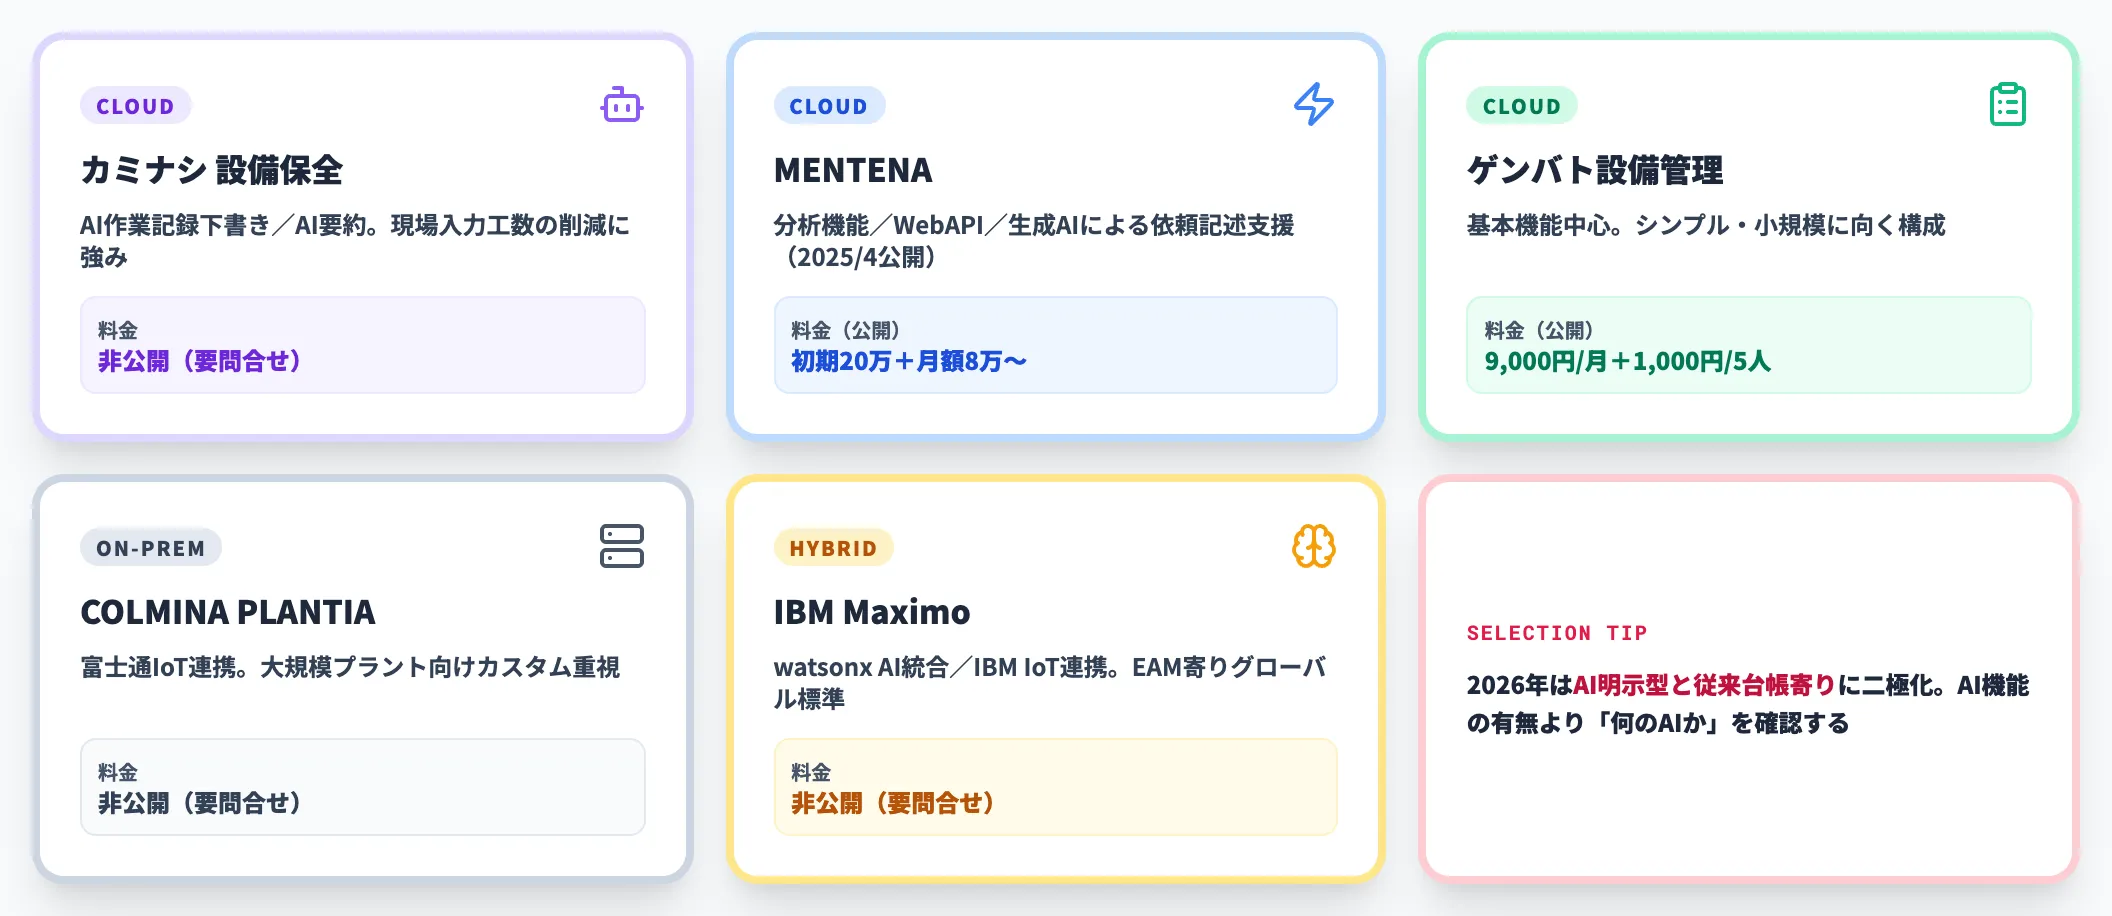The height and width of the screenshot is (916, 2112).
Task: Click the ON-PREM badge
Action: click(150, 548)
